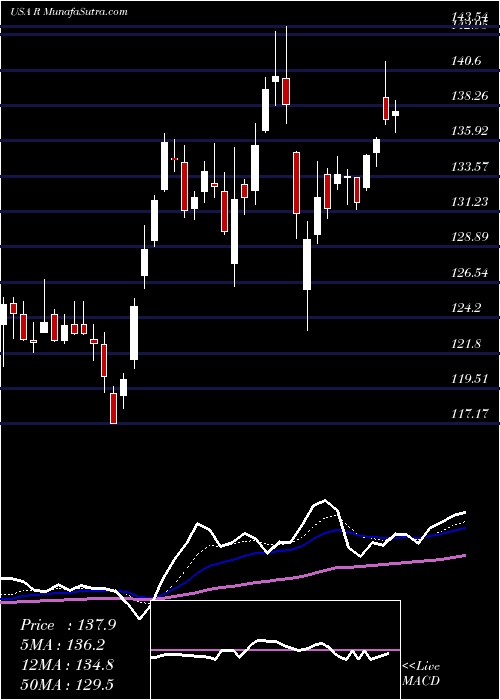500x700 pixels.
Task: Click the 12MA : 134.8 legend entry
Action: pos(67,665)
